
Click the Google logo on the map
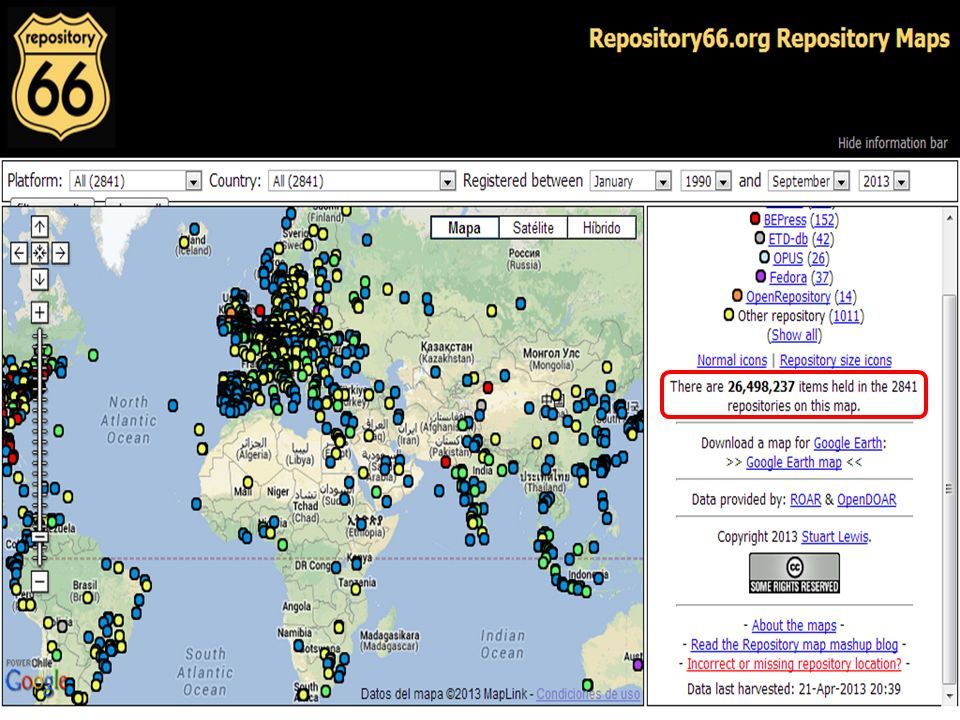36,681
